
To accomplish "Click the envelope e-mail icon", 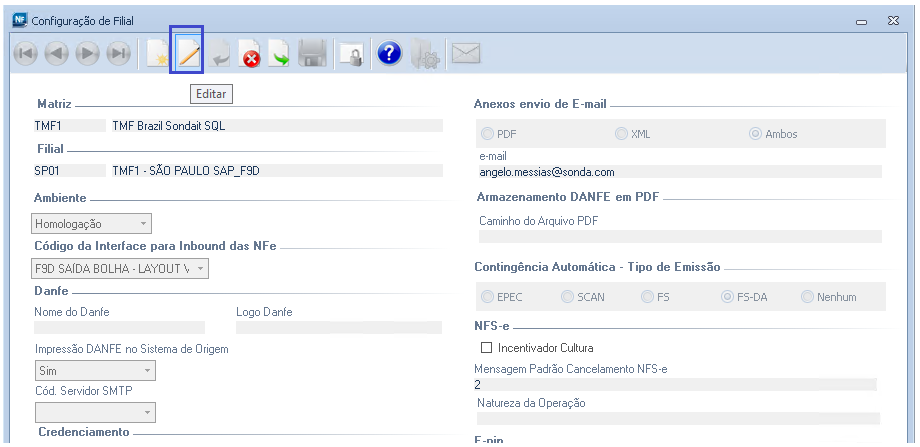I will [x=466, y=54].
